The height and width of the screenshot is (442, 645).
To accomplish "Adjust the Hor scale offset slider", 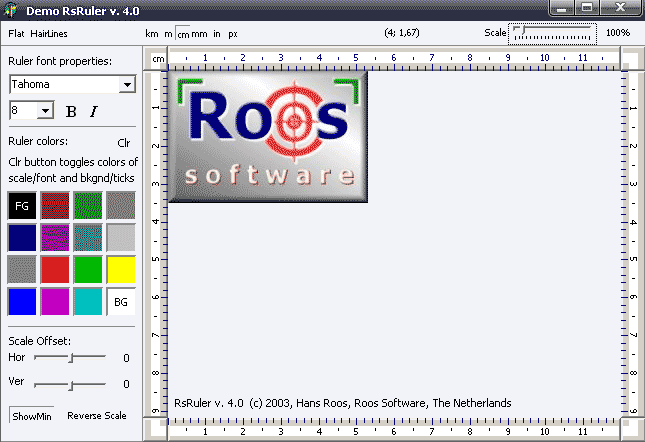I will [x=70, y=358].
